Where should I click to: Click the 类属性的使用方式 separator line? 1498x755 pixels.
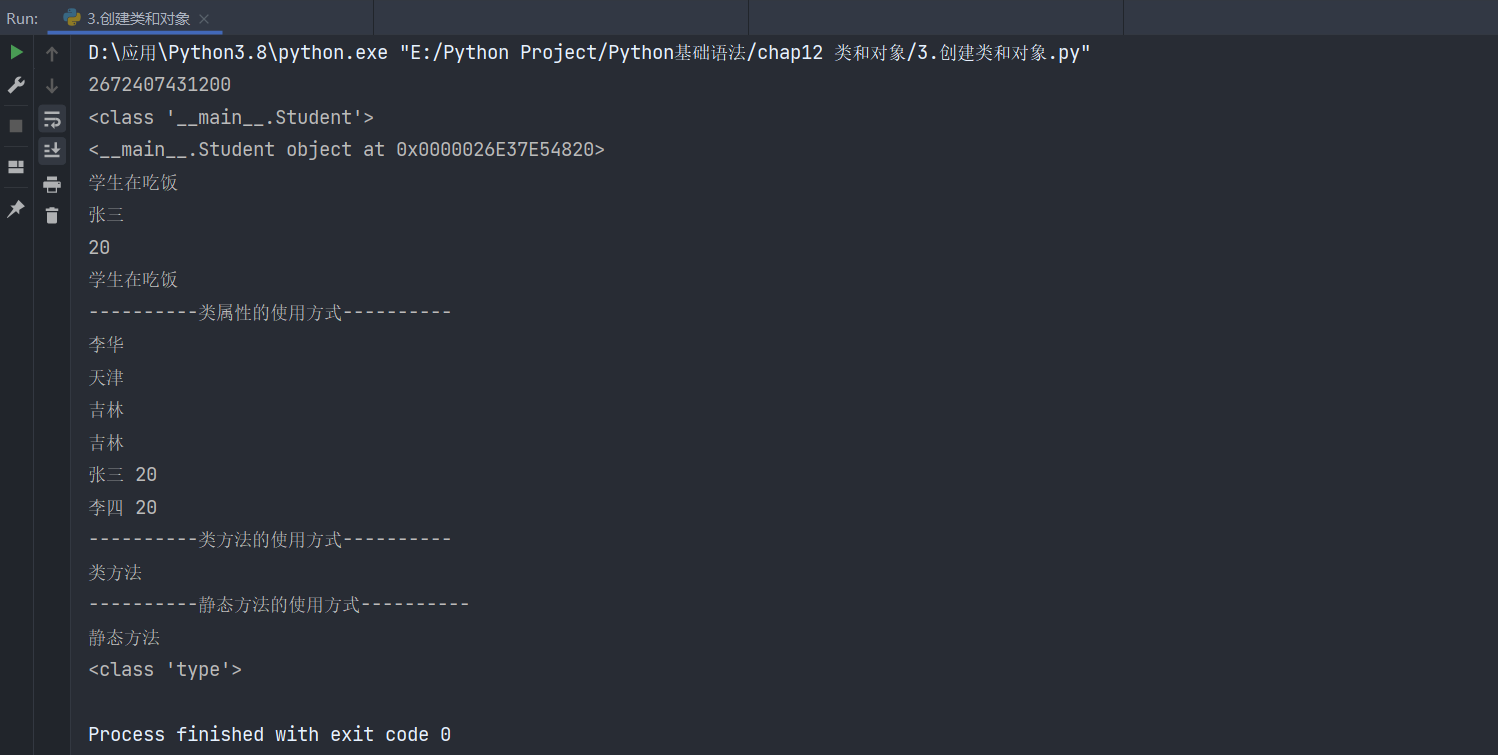pos(270,312)
